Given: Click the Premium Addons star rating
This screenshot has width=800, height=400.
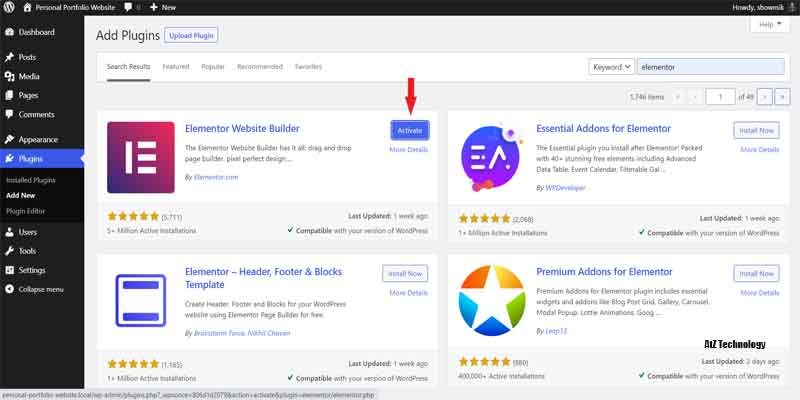Looking at the screenshot, I should (x=485, y=362).
